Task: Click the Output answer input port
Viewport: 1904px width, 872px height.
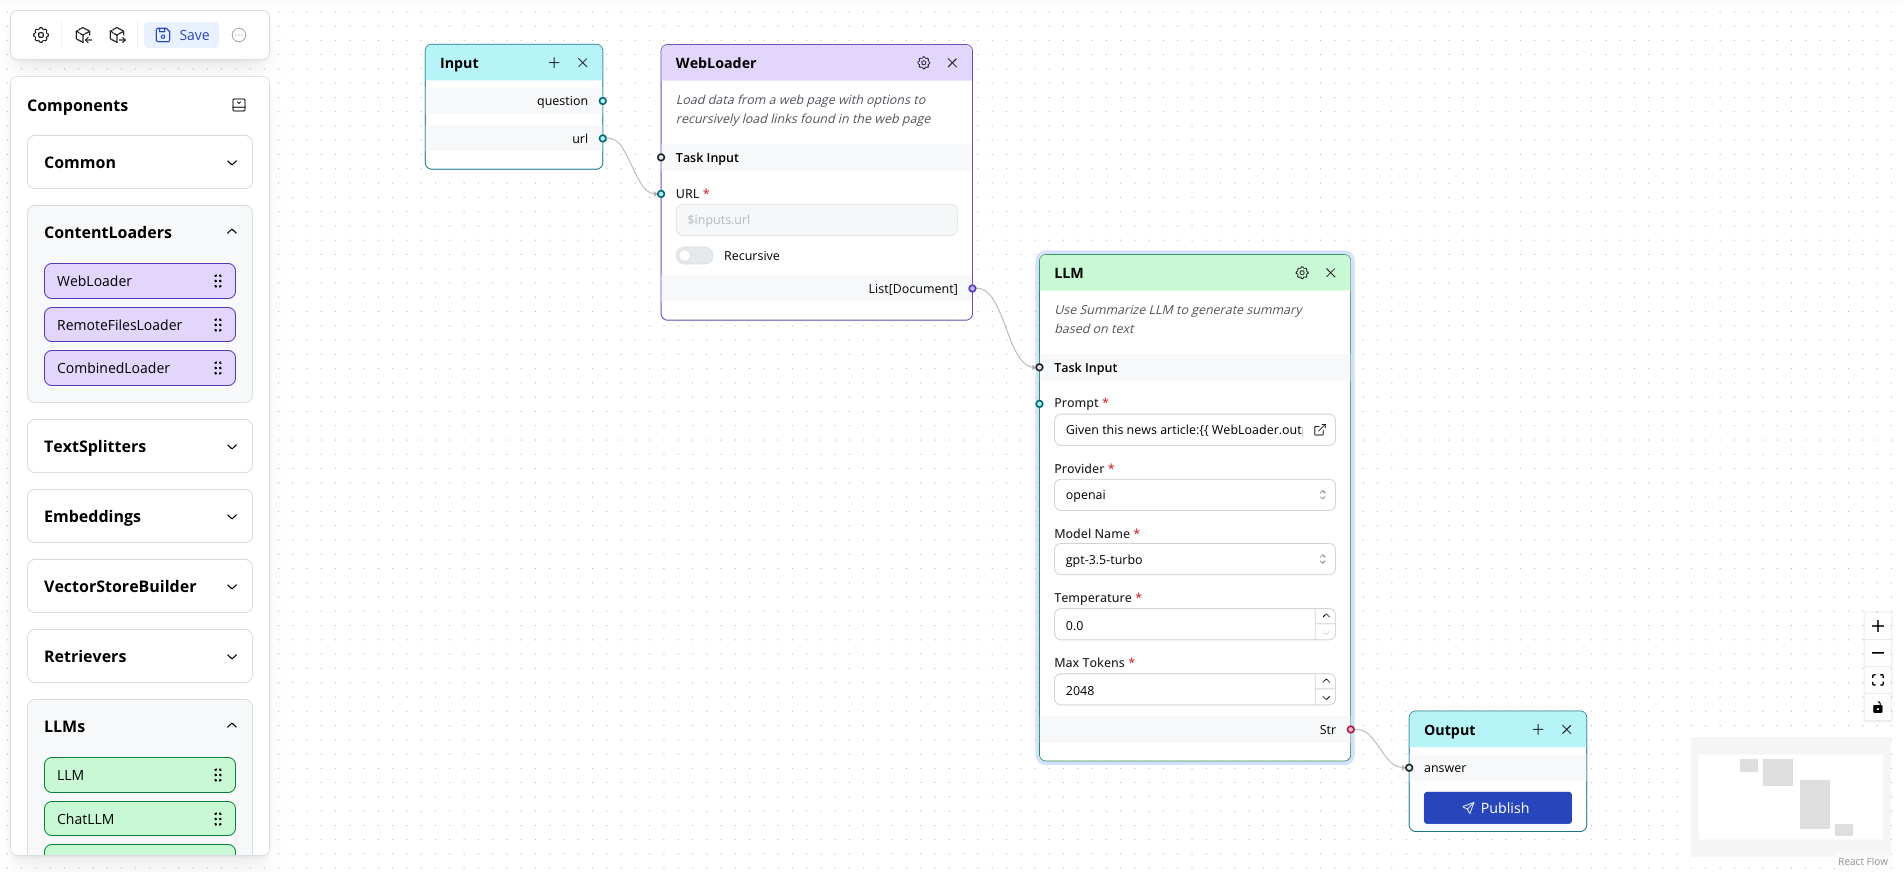Action: point(1409,768)
